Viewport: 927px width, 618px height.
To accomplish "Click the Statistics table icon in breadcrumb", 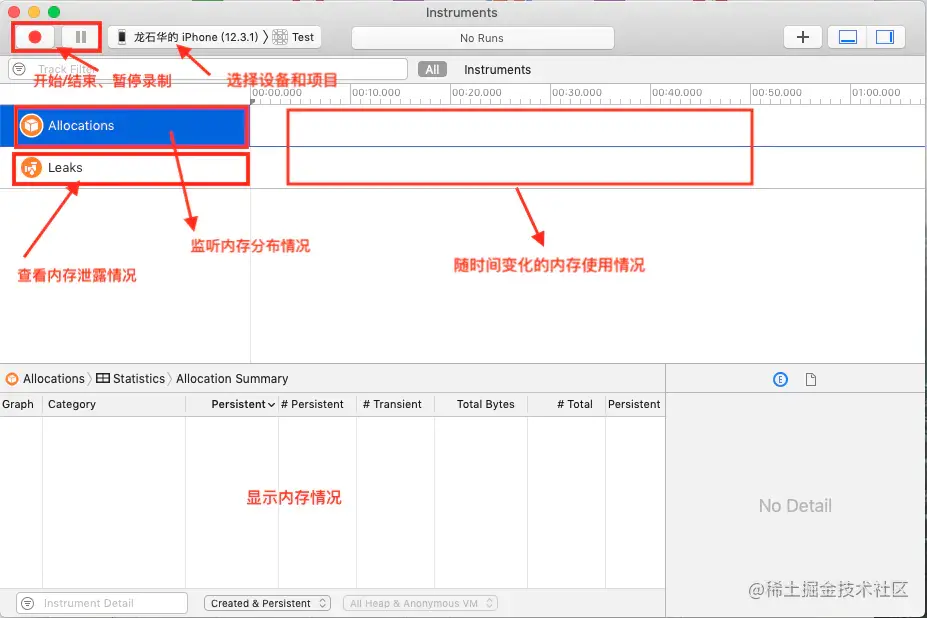I will pyautogui.click(x=103, y=378).
